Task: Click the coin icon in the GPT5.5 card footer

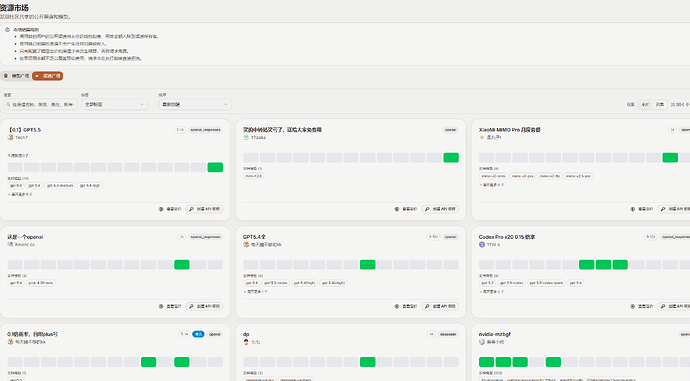Action: (x=161, y=209)
